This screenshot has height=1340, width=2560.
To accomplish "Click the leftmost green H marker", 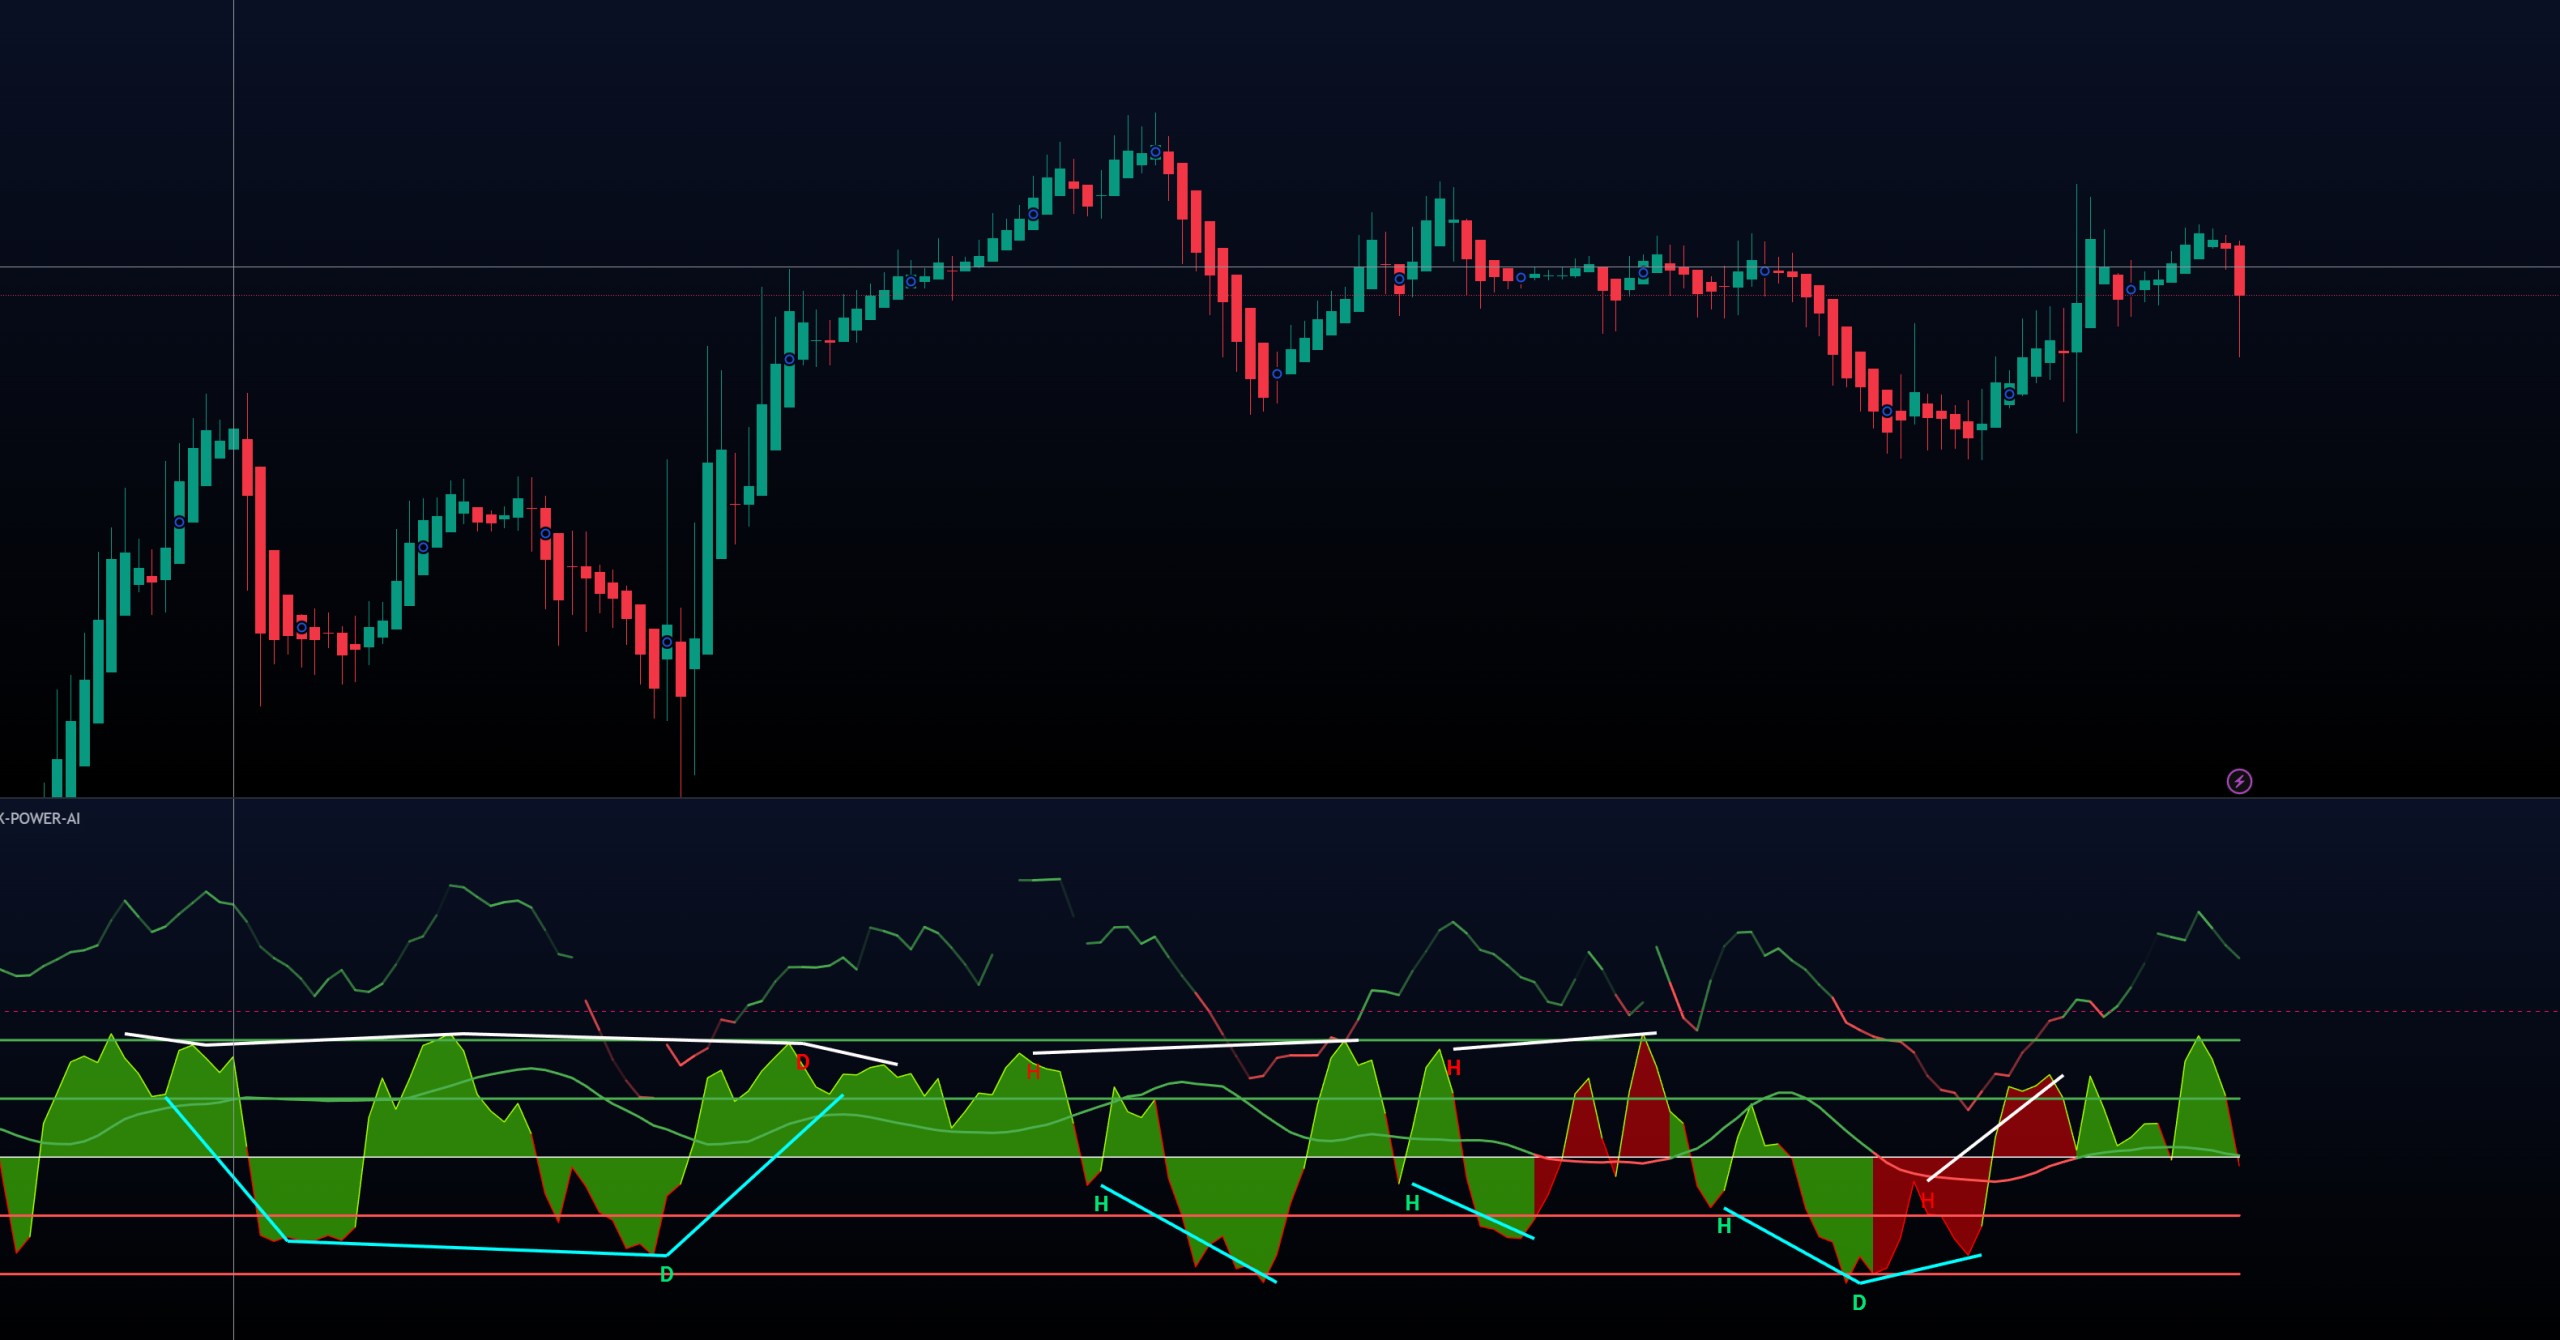I will (1101, 1204).
